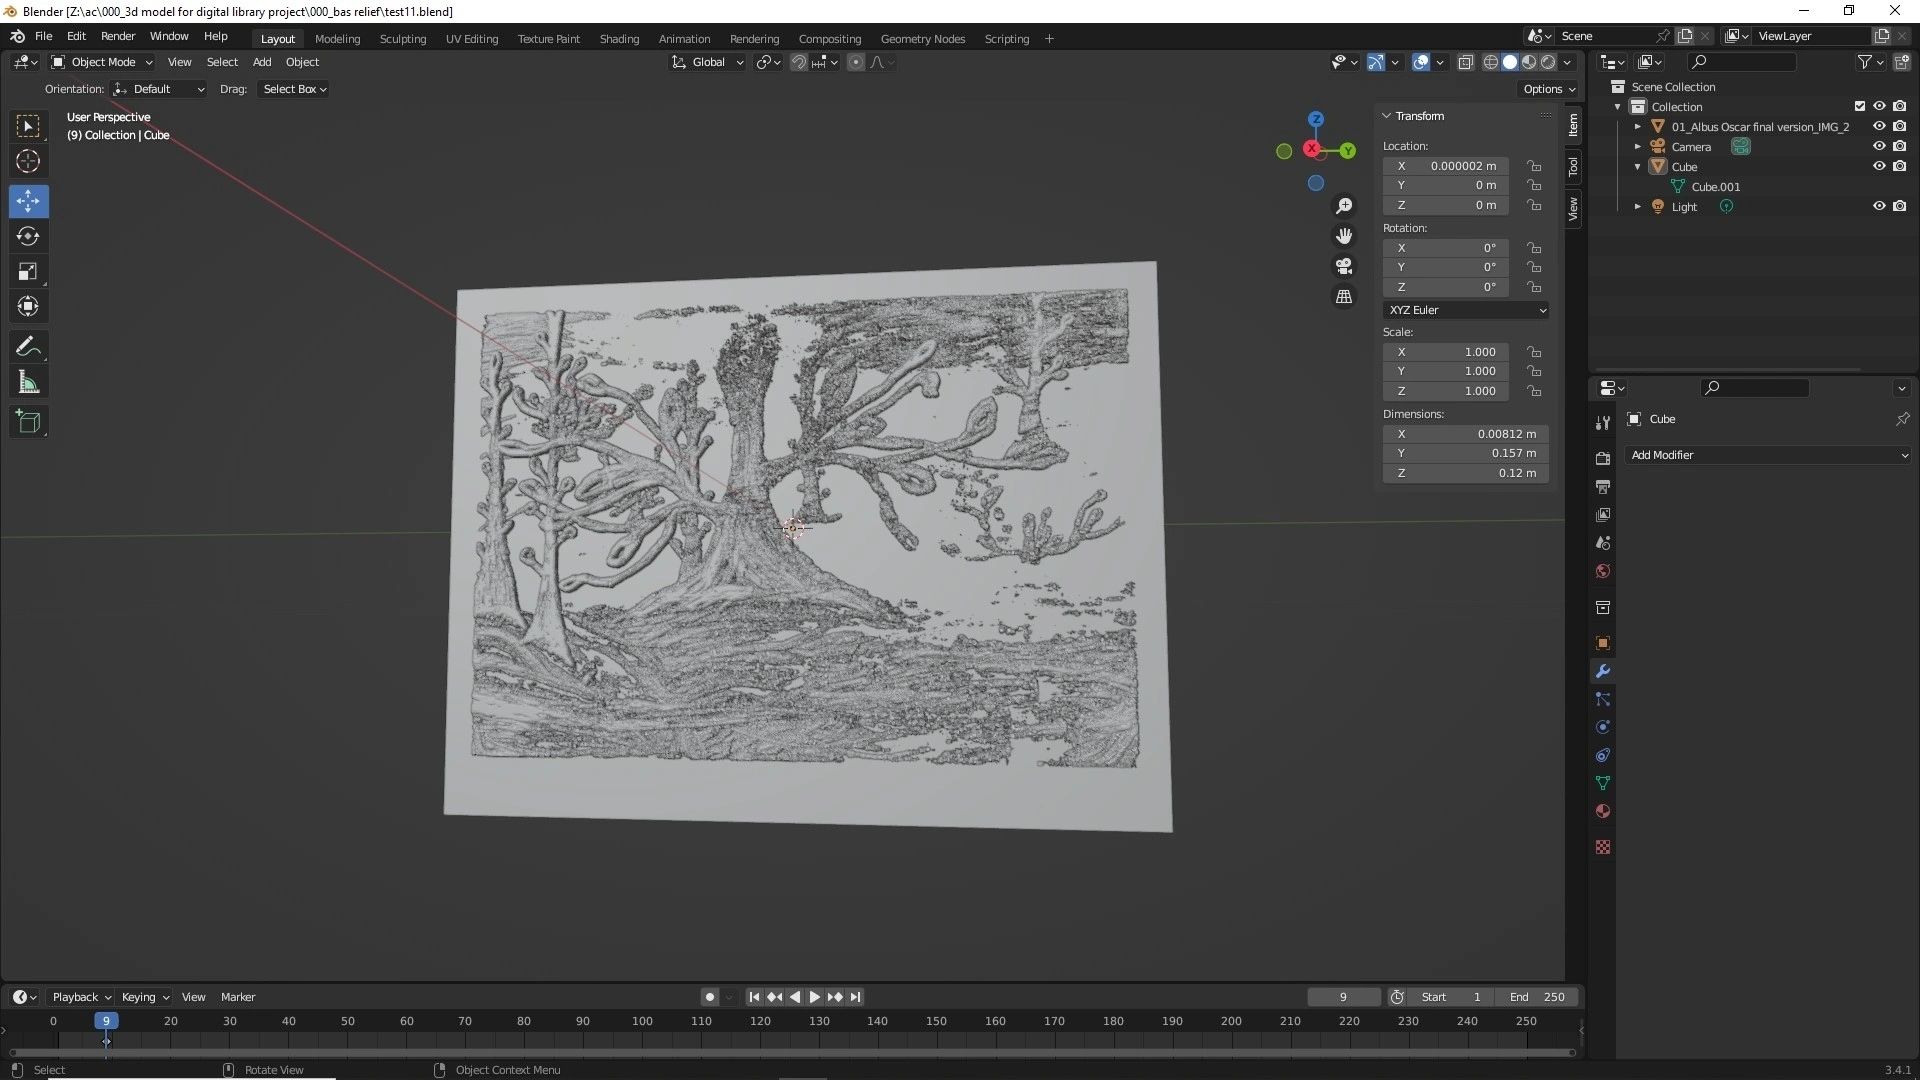Switch to rendered viewport shading
The image size is (1920, 1080).
(1548, 62)
